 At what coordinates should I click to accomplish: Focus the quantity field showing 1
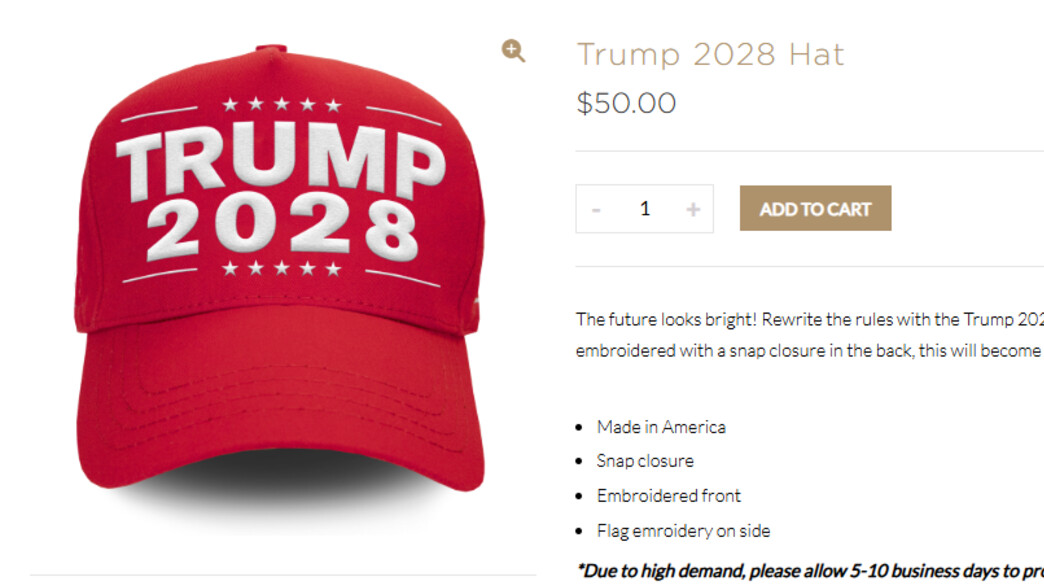[x=645, y=209]
